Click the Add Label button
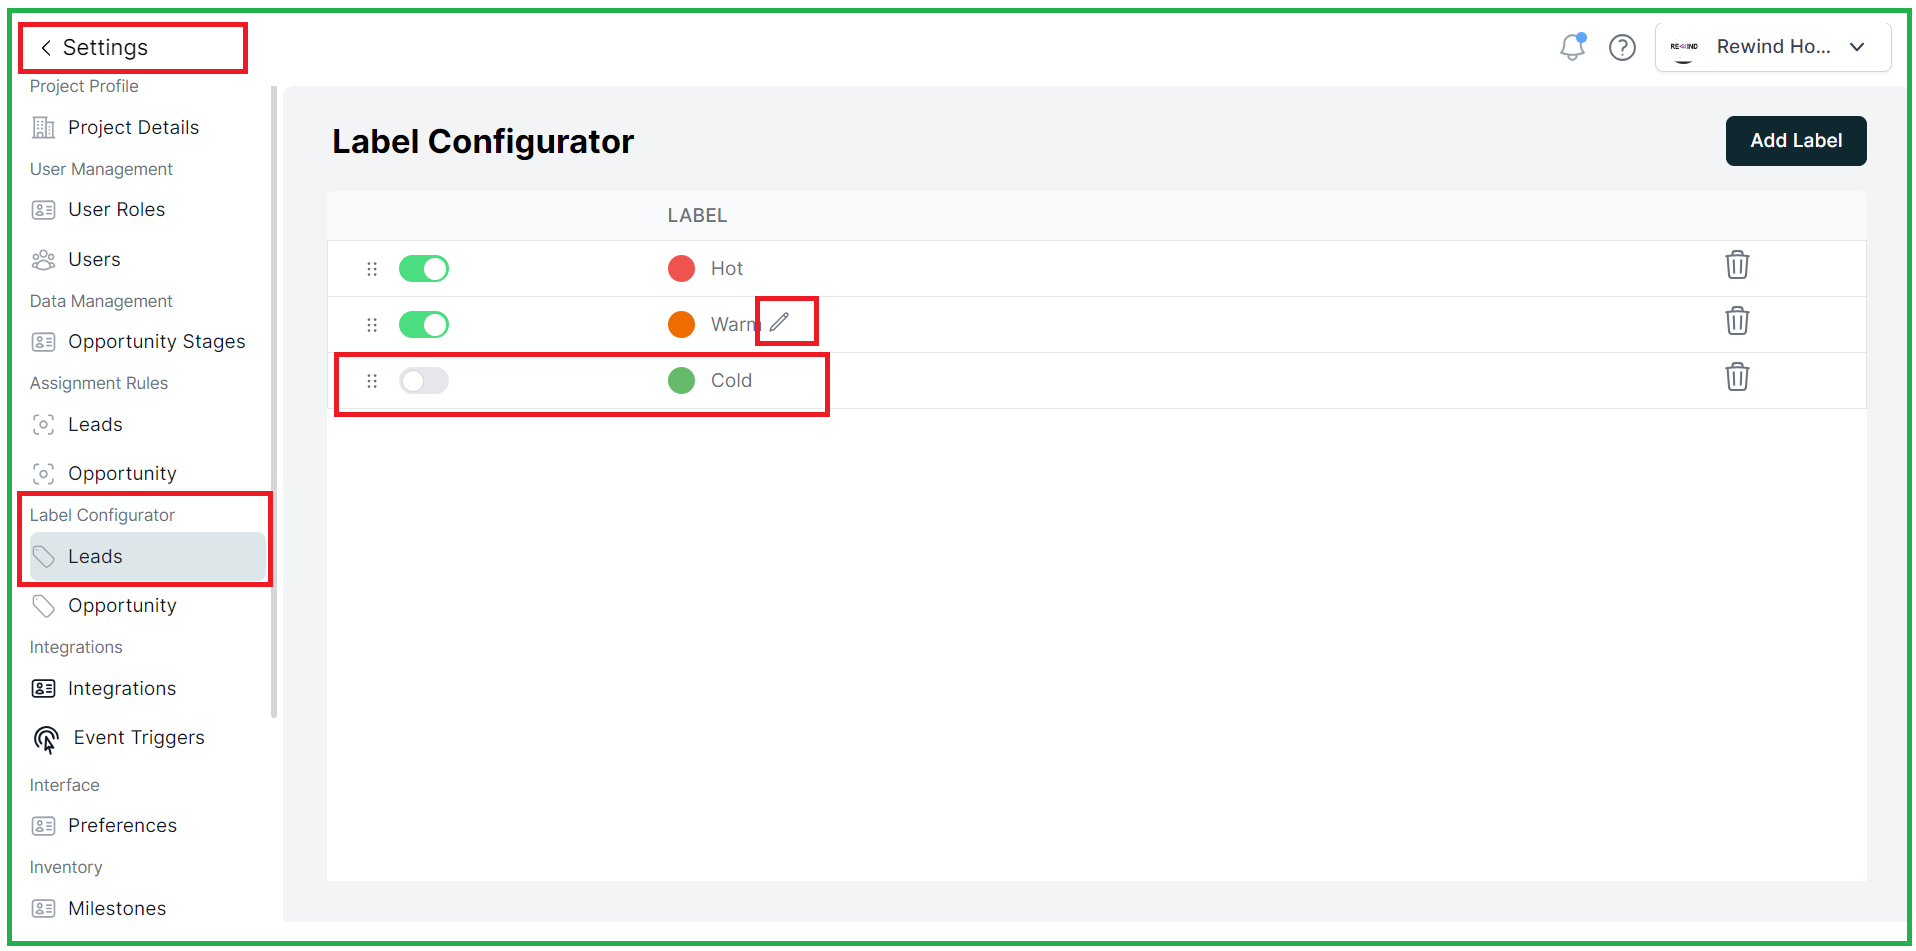 [1796, 141]
